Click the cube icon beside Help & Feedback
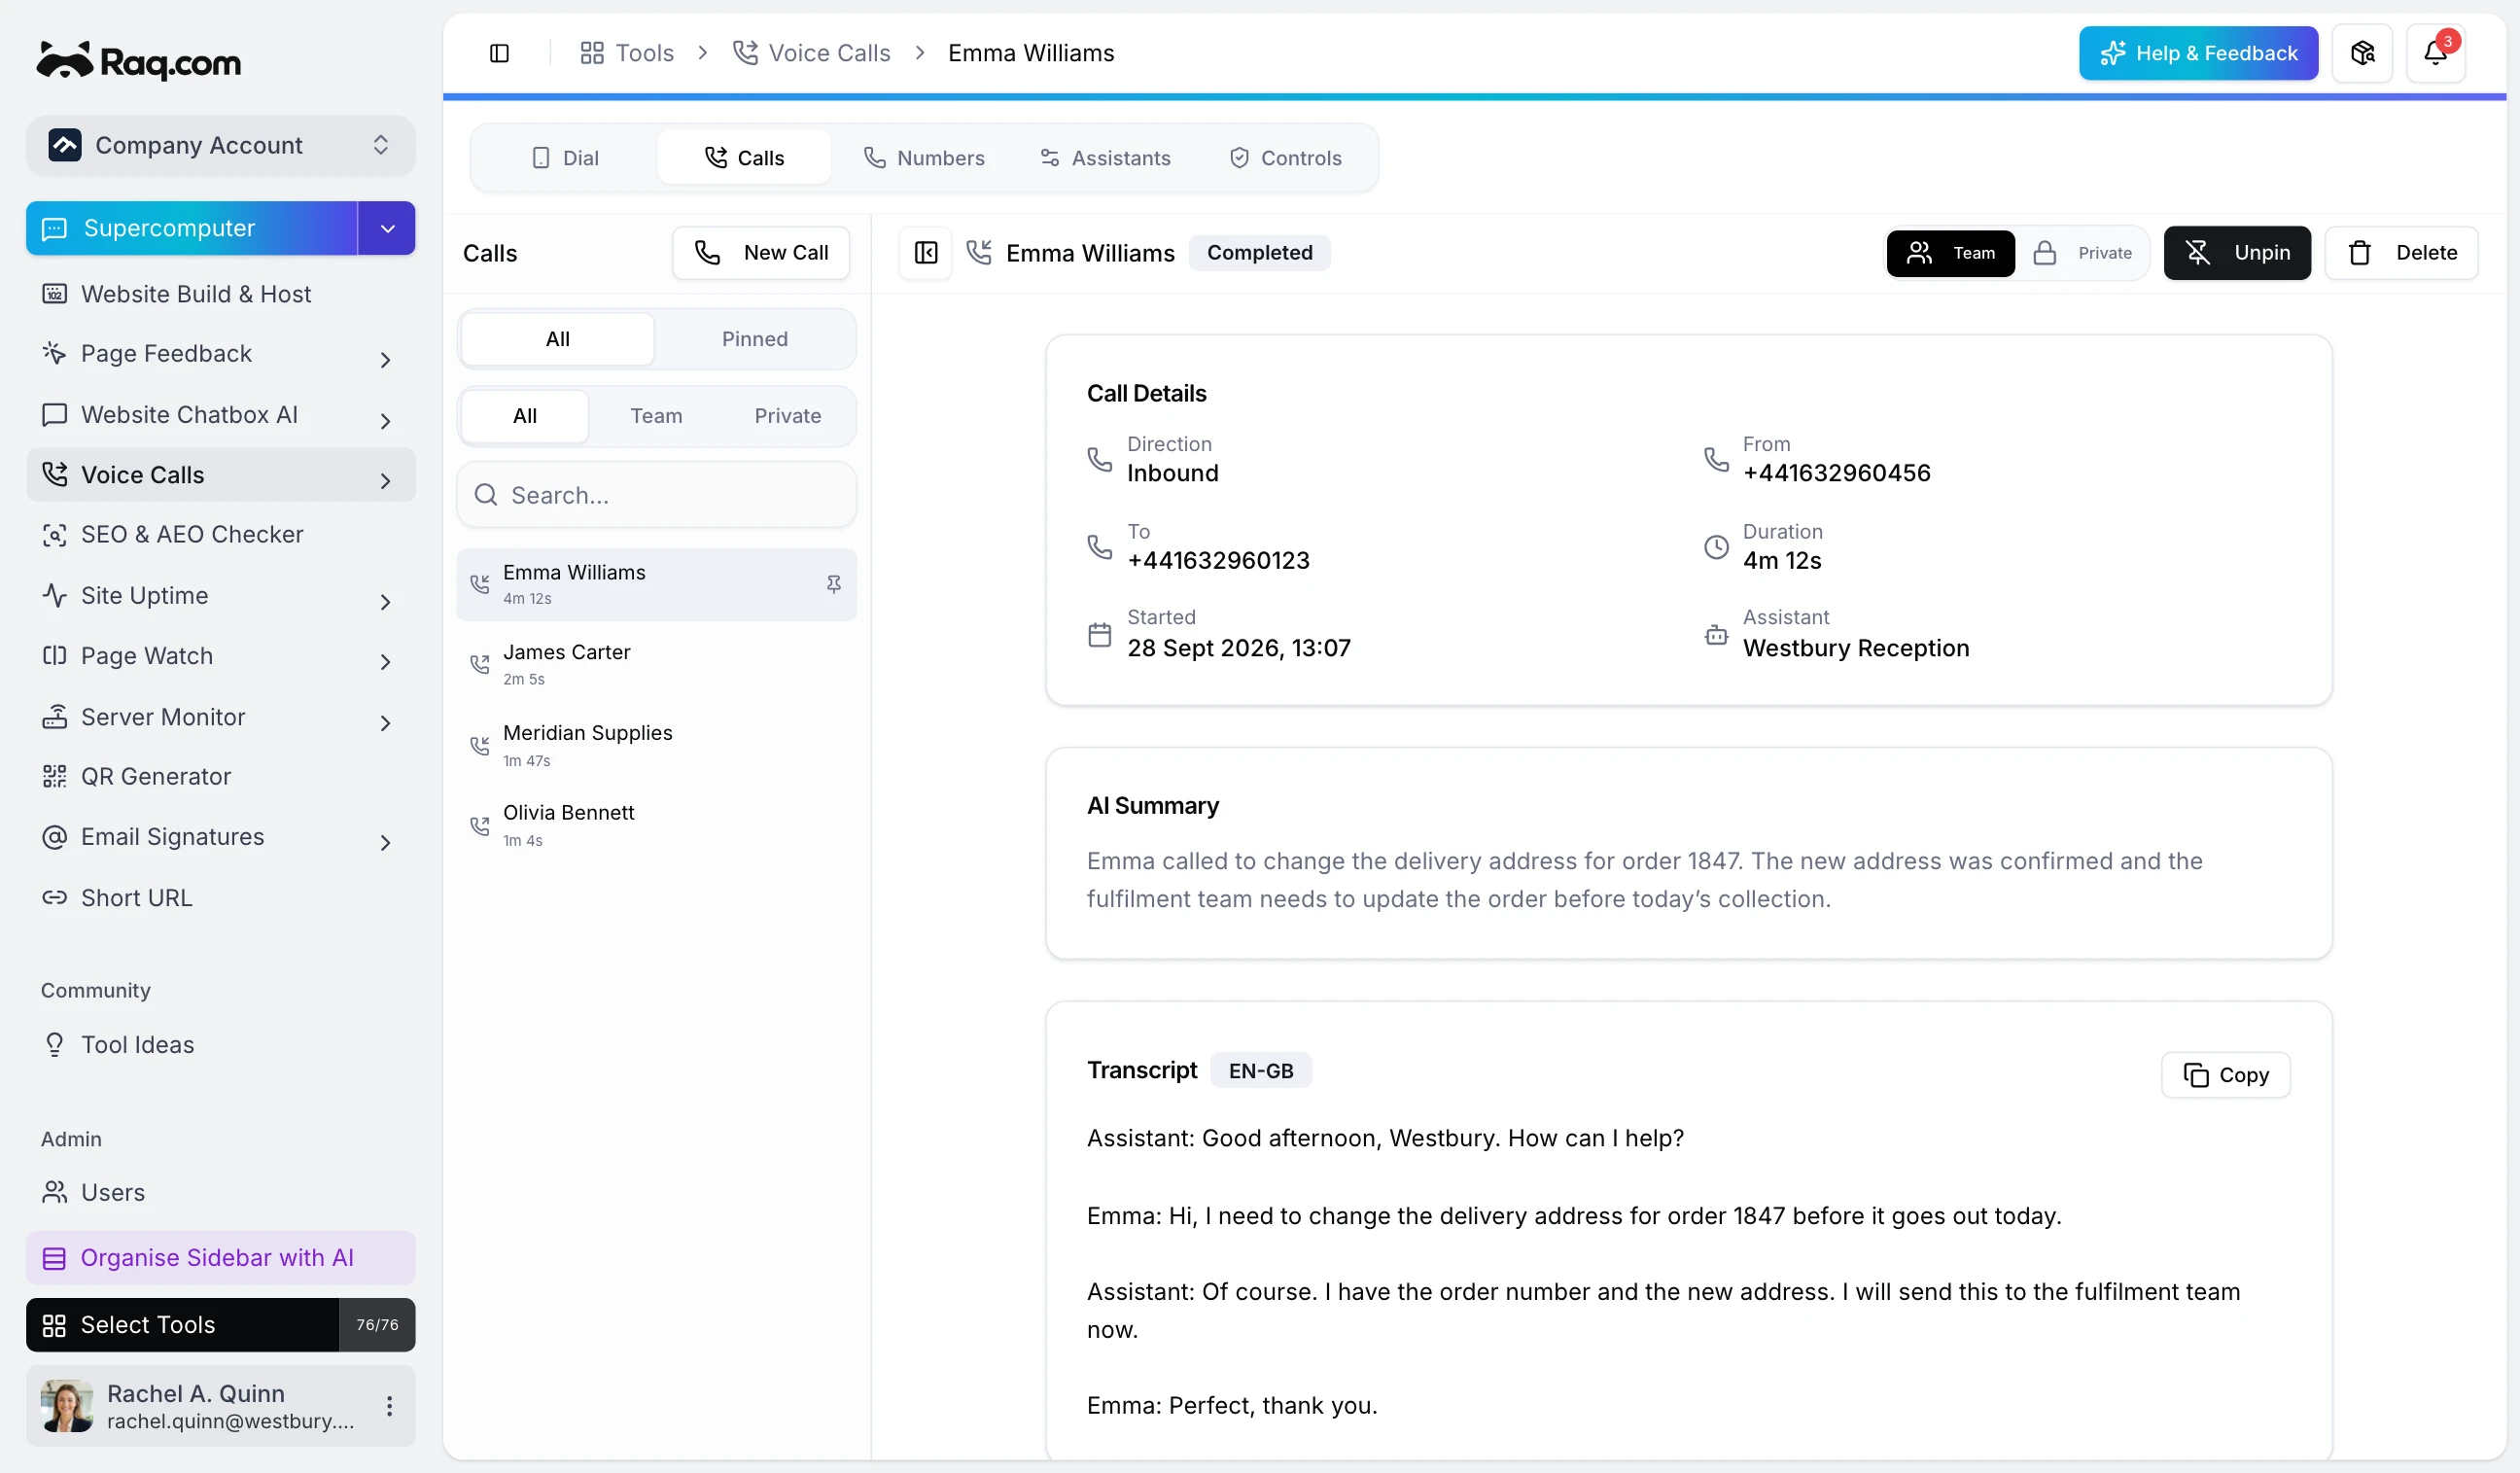The height and width of the screenshot is (1473, 2520). [x=2362, y=53]
